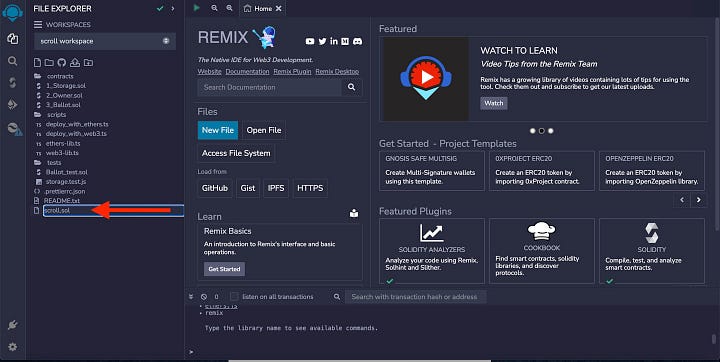720x362 pixels.
Task: Toggle listen on all transactions checkbox
Action: (x=234, y=296)
